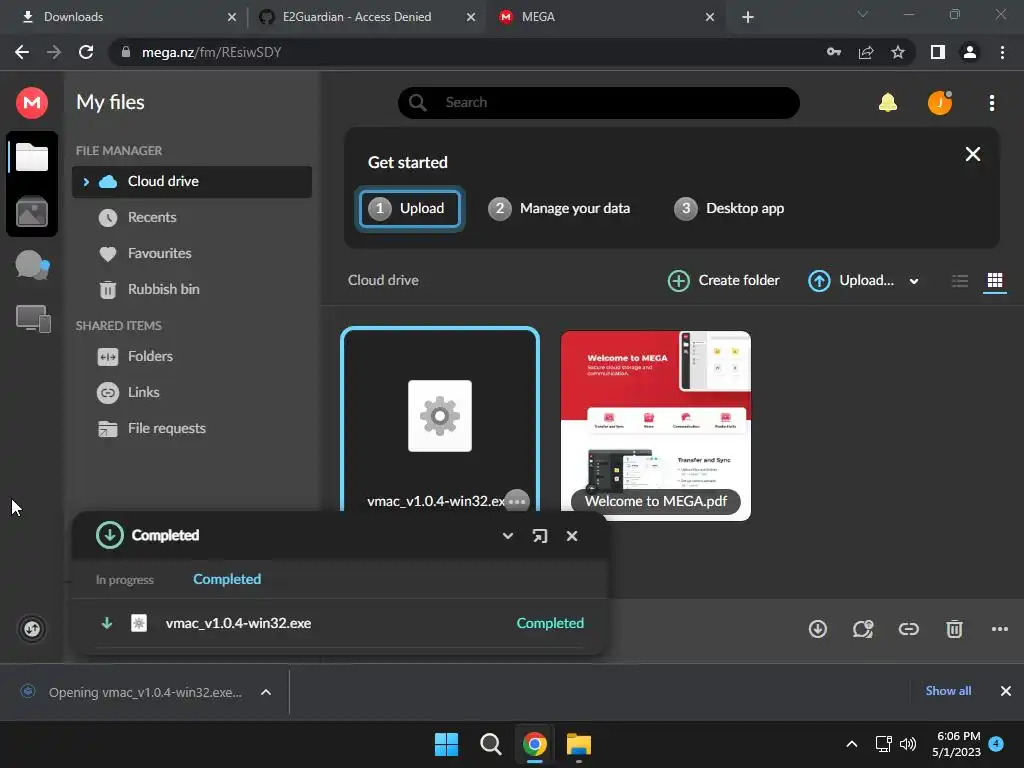This screenshot has width=1024, height=768.
Task: Expand the Cloud drive tree chevron
Action: 86,182
